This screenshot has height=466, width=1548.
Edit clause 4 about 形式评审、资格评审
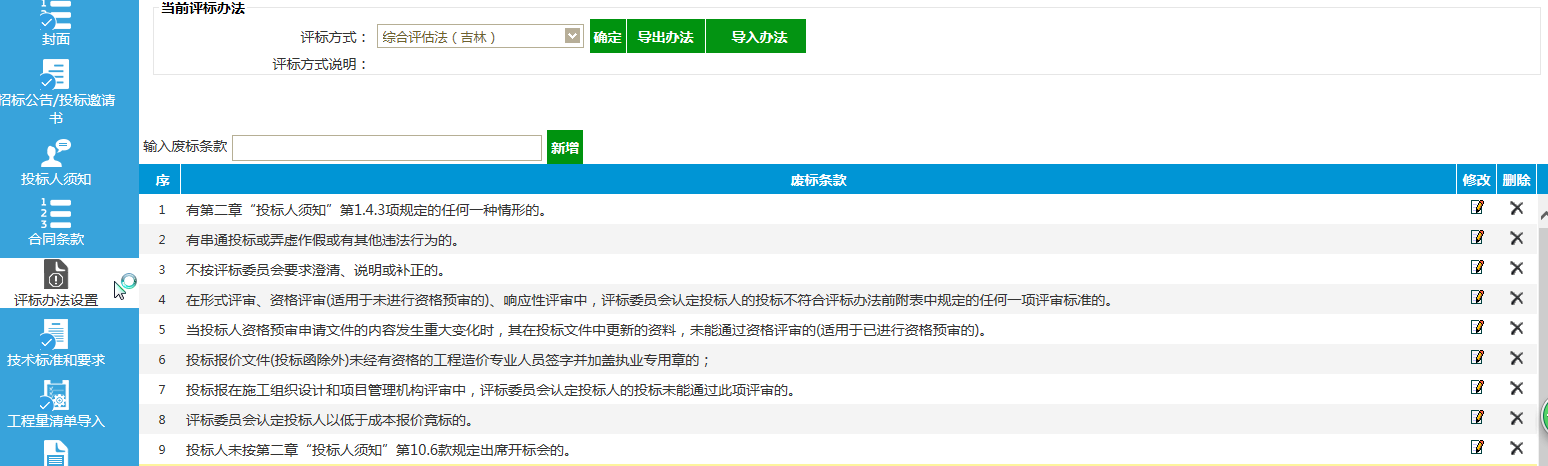pos(1477,298)
